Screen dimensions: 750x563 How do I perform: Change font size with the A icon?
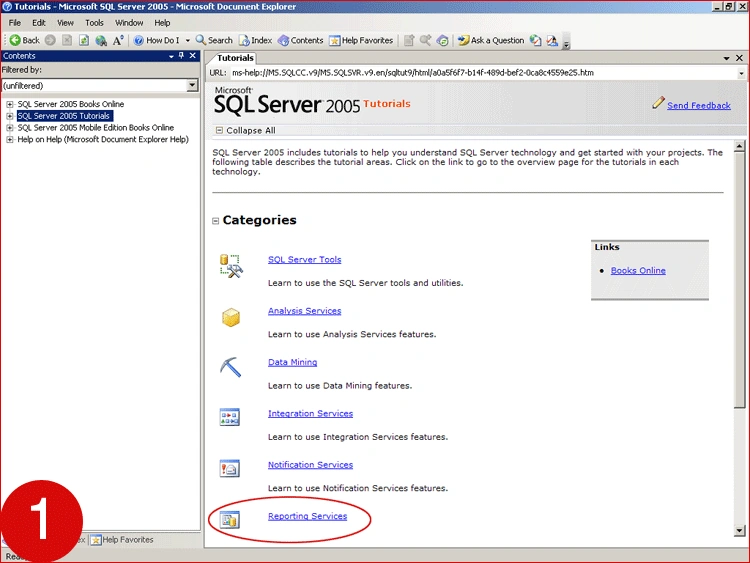(118, 41)
